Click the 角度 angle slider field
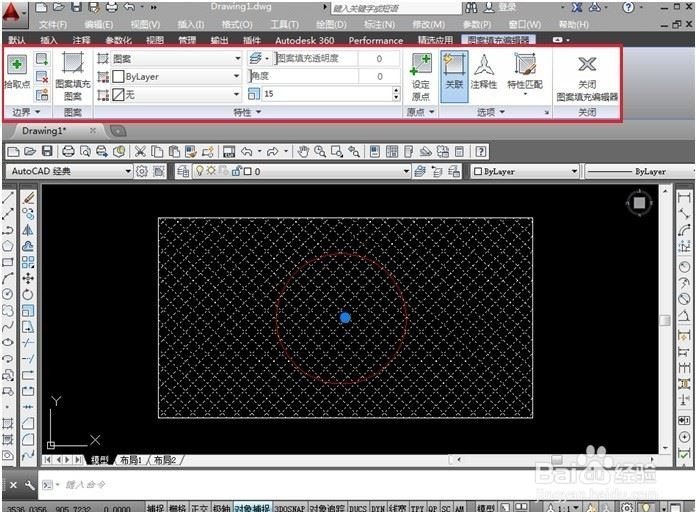The width and height of the screenshot is (696, 512). pos(303,76)
